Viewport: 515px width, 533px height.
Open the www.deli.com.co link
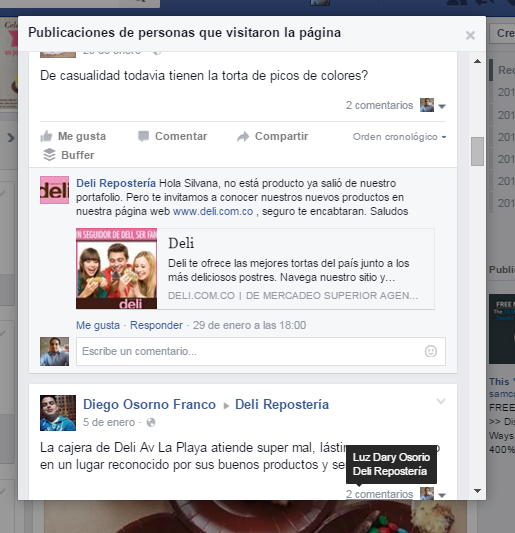213,211
